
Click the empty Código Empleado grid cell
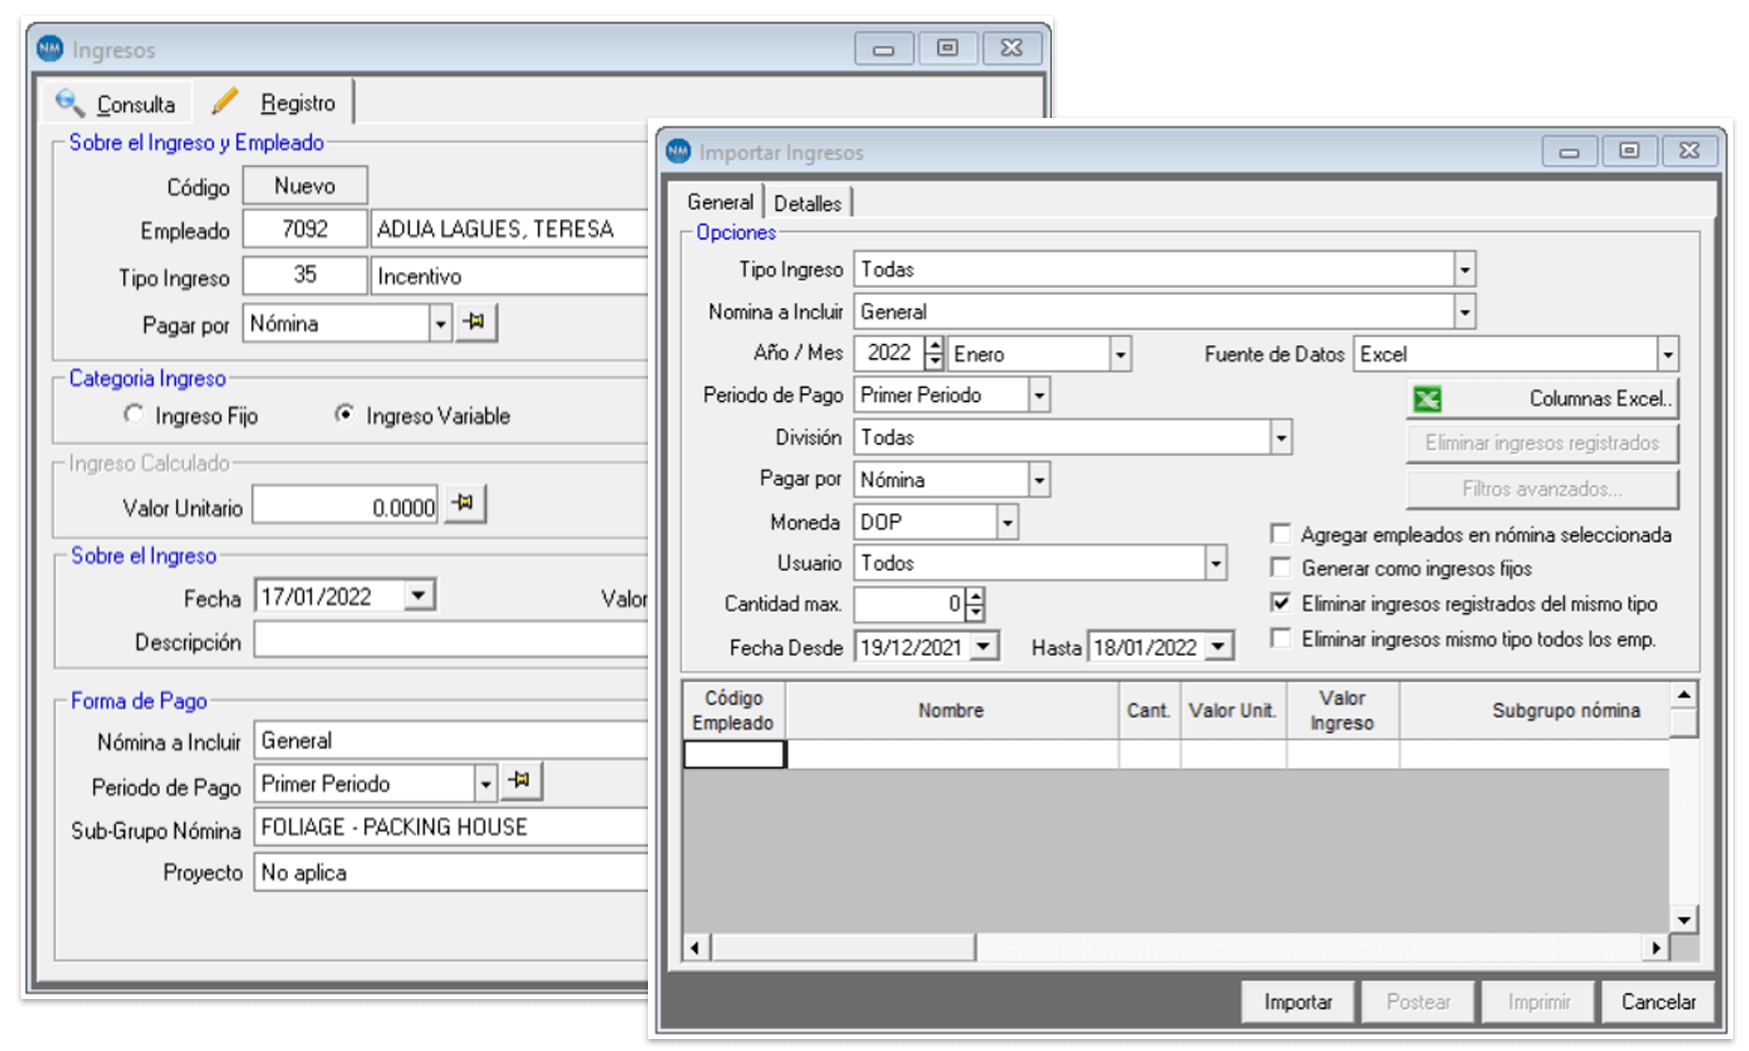pos(735,754)
